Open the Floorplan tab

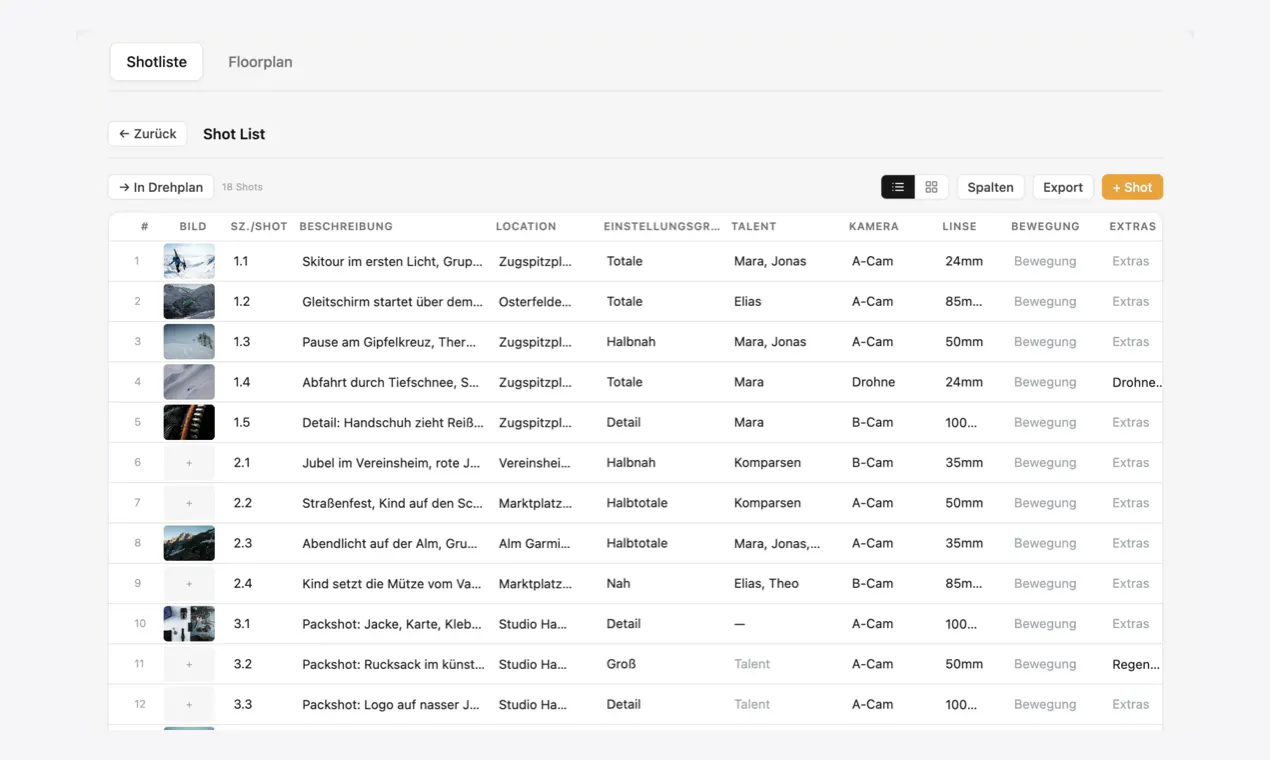pos(260,62)
